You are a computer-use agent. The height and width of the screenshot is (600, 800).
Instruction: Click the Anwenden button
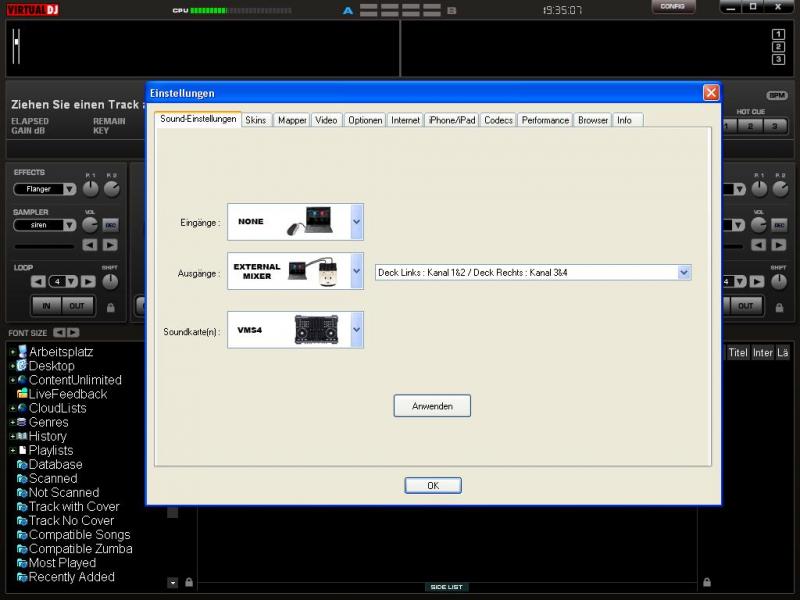pyautogui.click(x=432, y=406)
